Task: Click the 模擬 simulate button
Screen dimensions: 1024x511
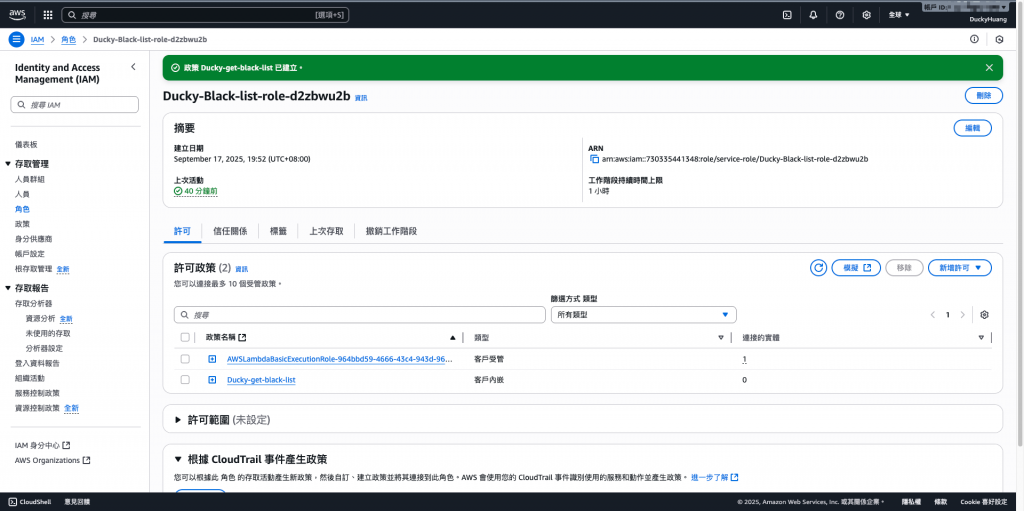Action: point(856,268)
